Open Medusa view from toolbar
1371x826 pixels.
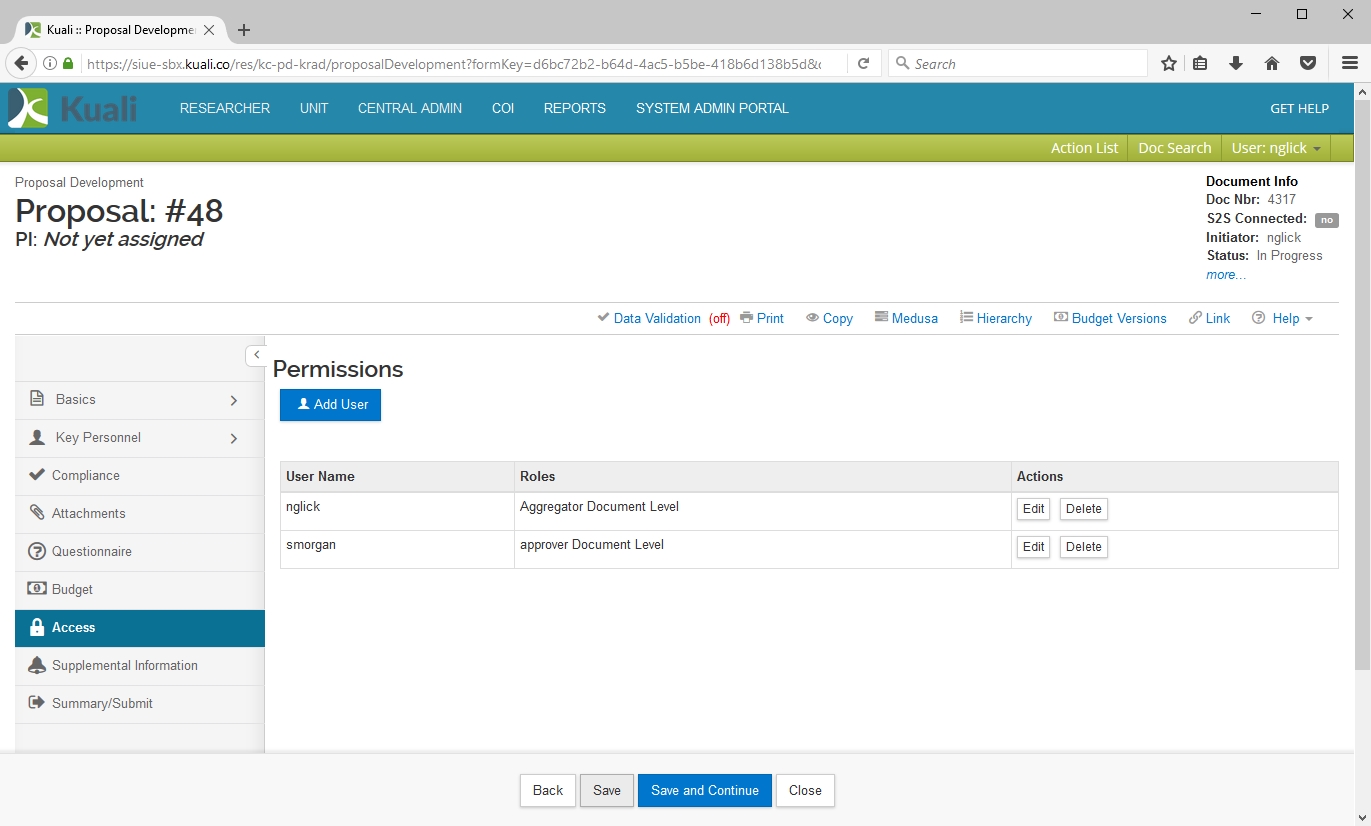(x=906, y=318)
